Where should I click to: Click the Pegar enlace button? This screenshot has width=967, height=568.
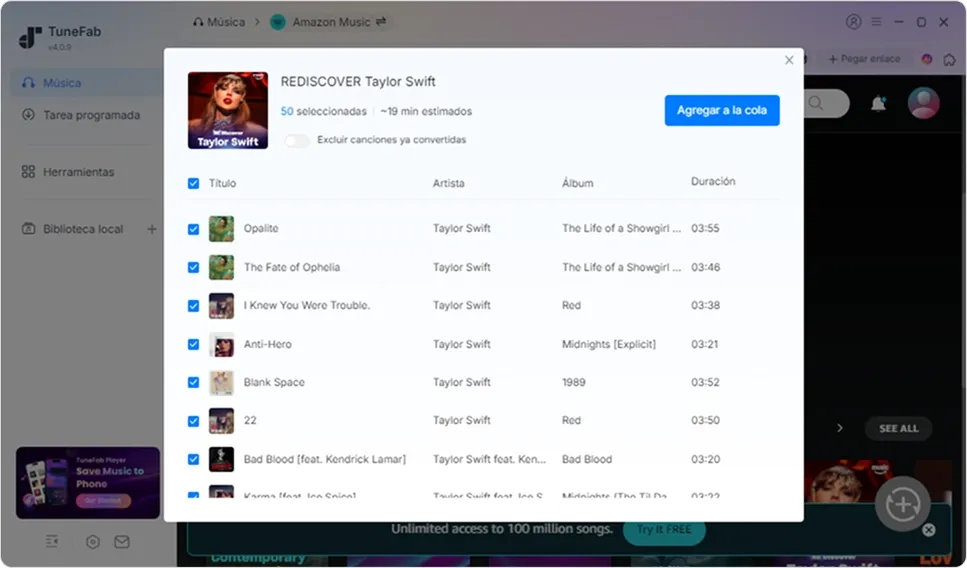point(865,59)
